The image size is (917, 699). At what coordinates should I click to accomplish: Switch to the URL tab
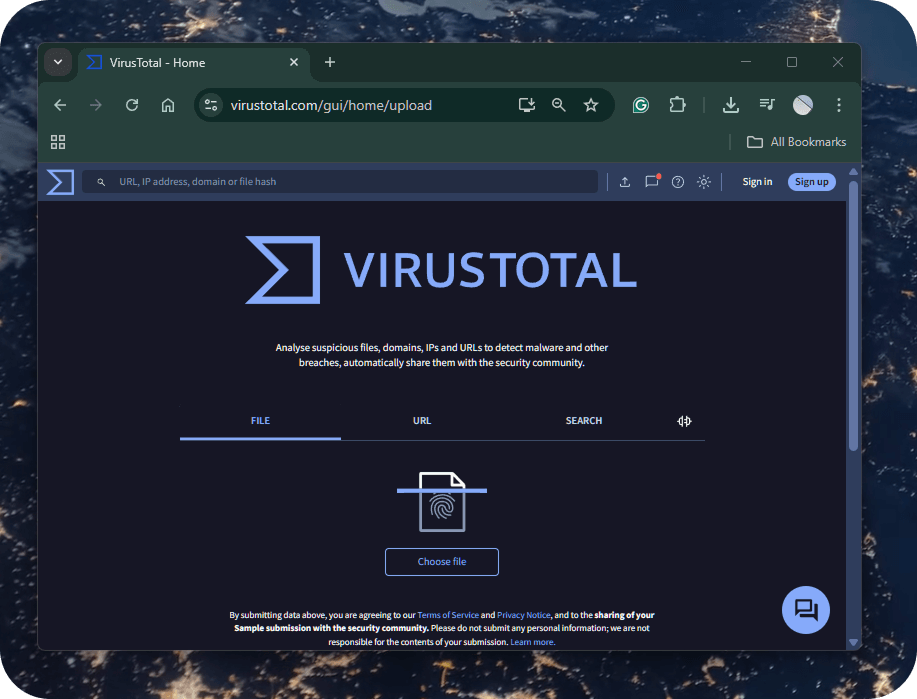[422, 421]
